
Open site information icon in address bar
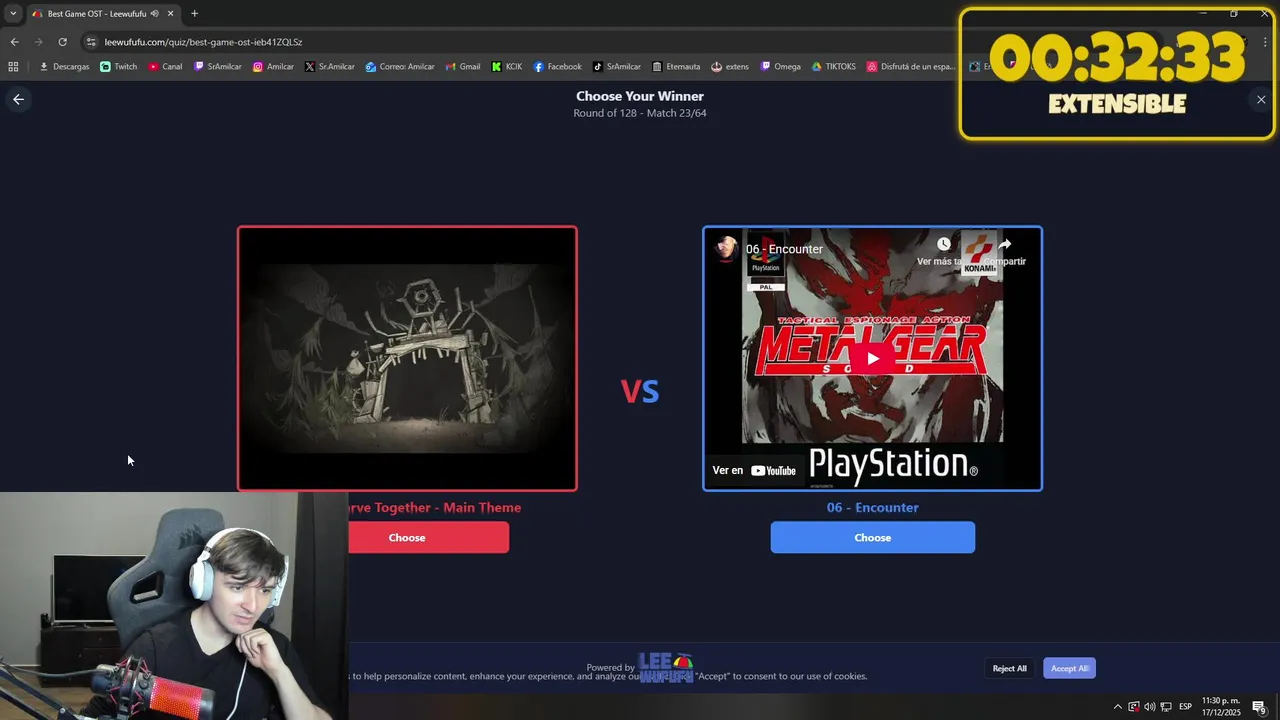click(91, 42)
